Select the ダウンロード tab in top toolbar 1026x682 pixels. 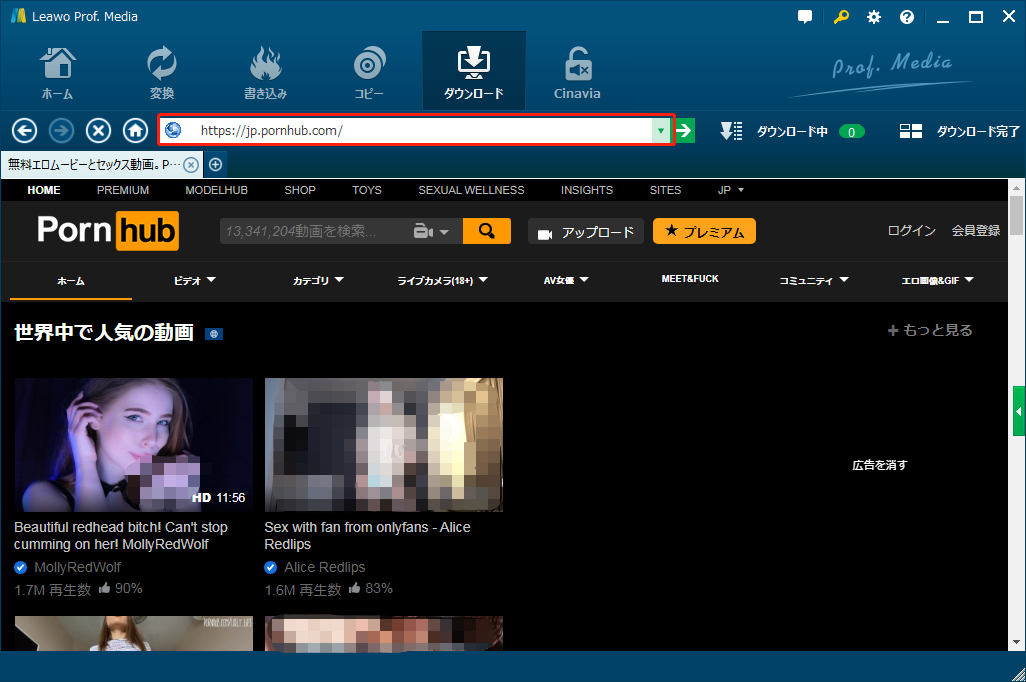(473, 73)
